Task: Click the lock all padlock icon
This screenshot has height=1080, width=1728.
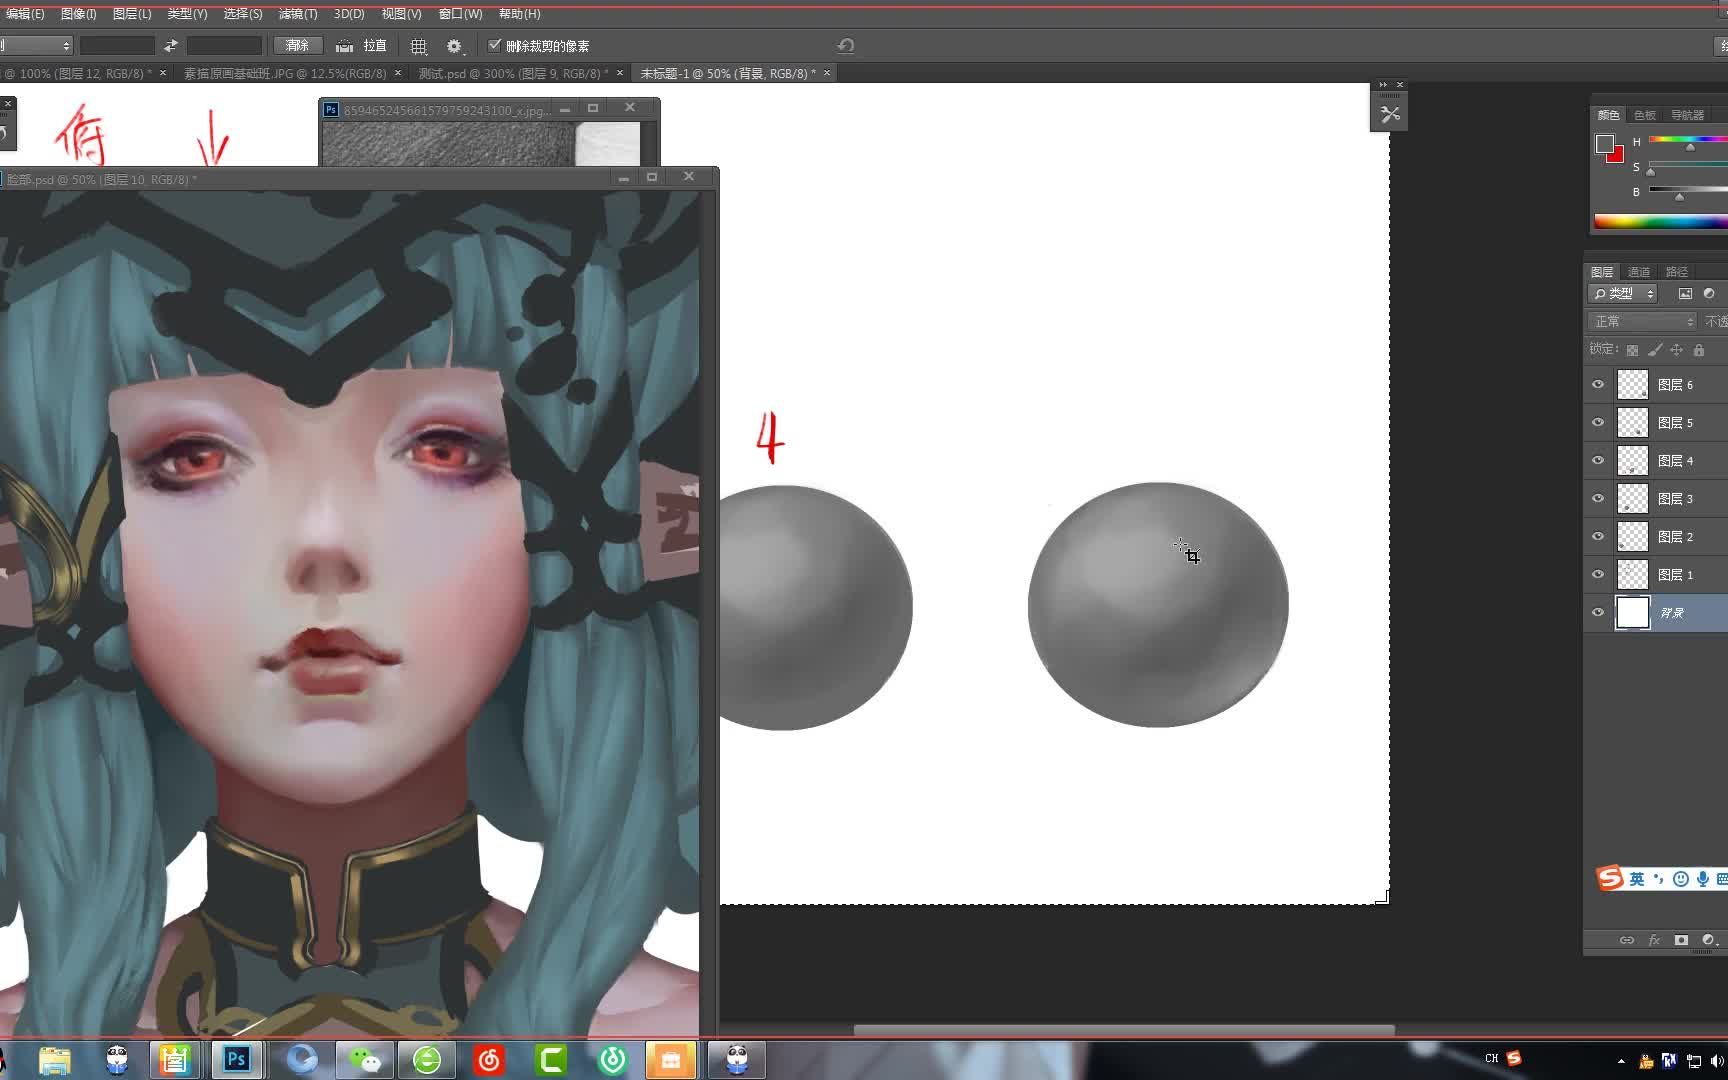Action: point(1699,351)
